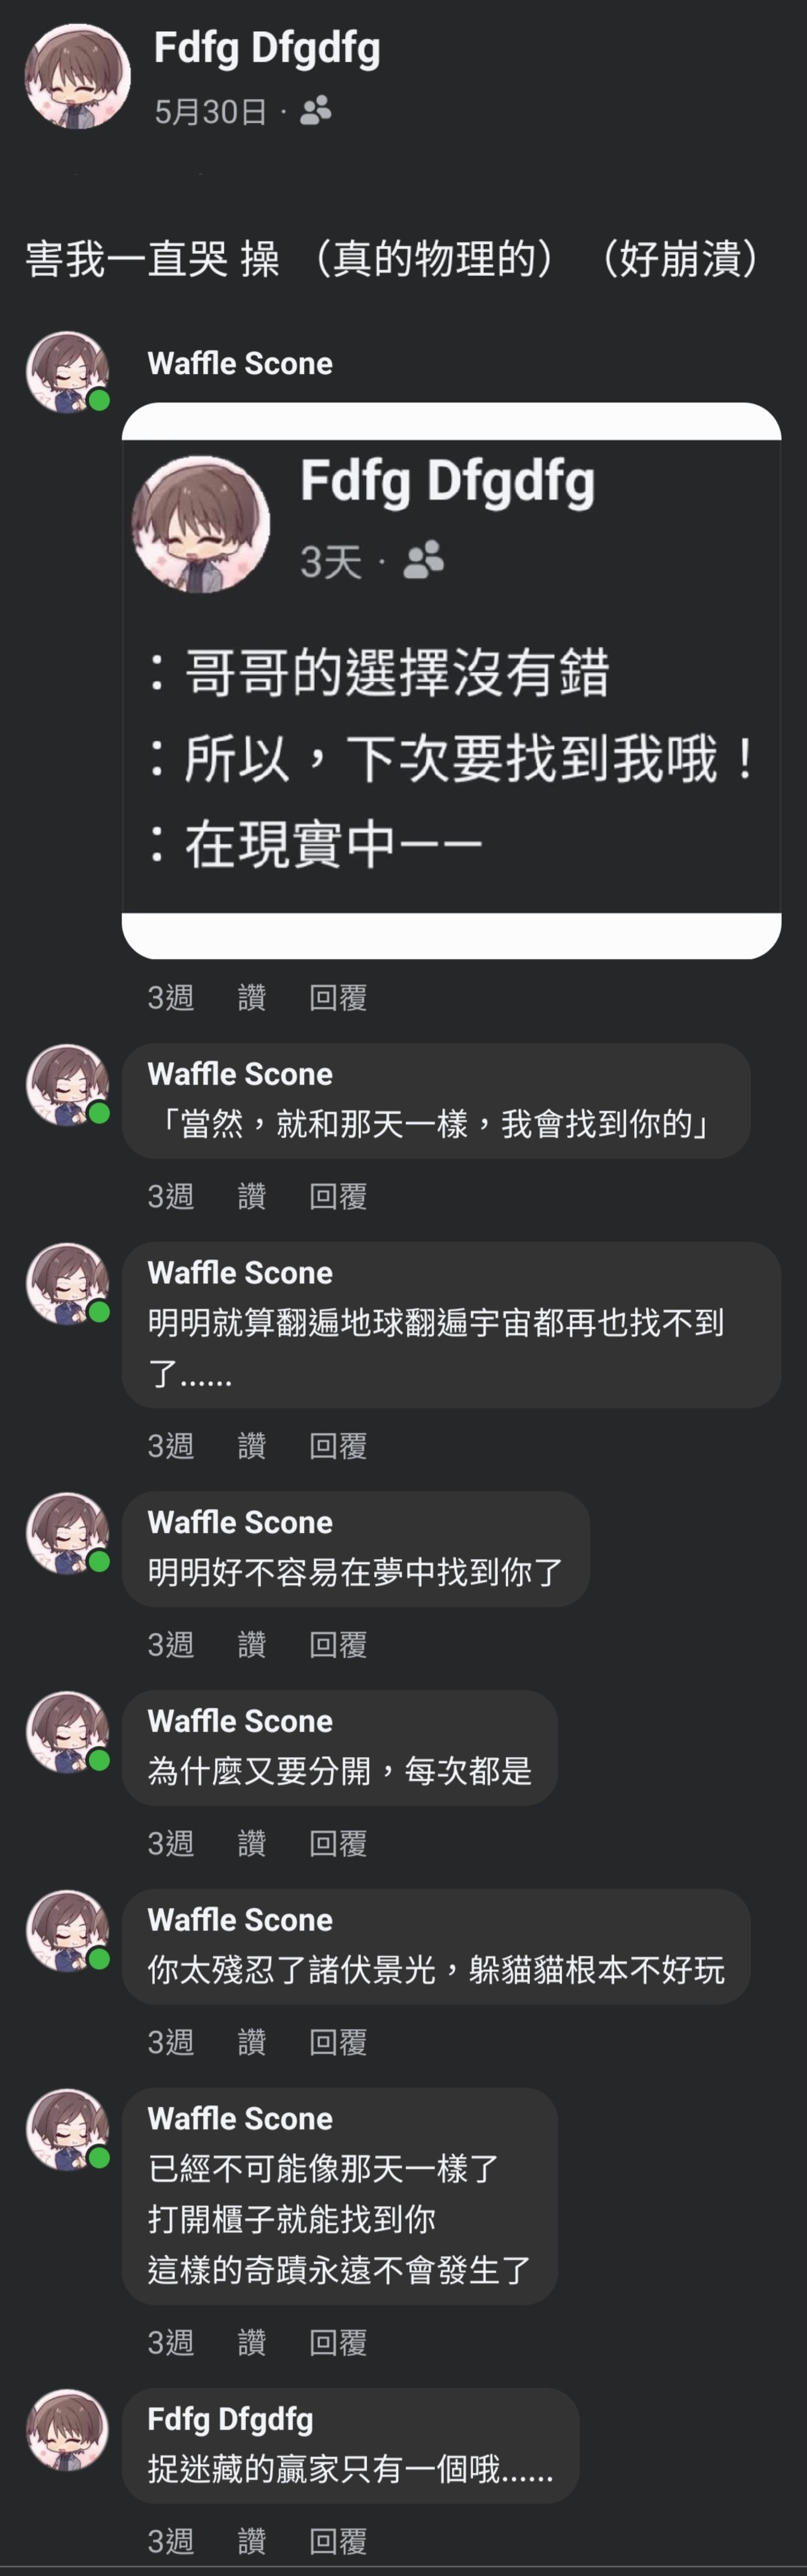Open Waffle Scone avatar on image comment
Screen dimensions: 807x2576
(68, 372)
